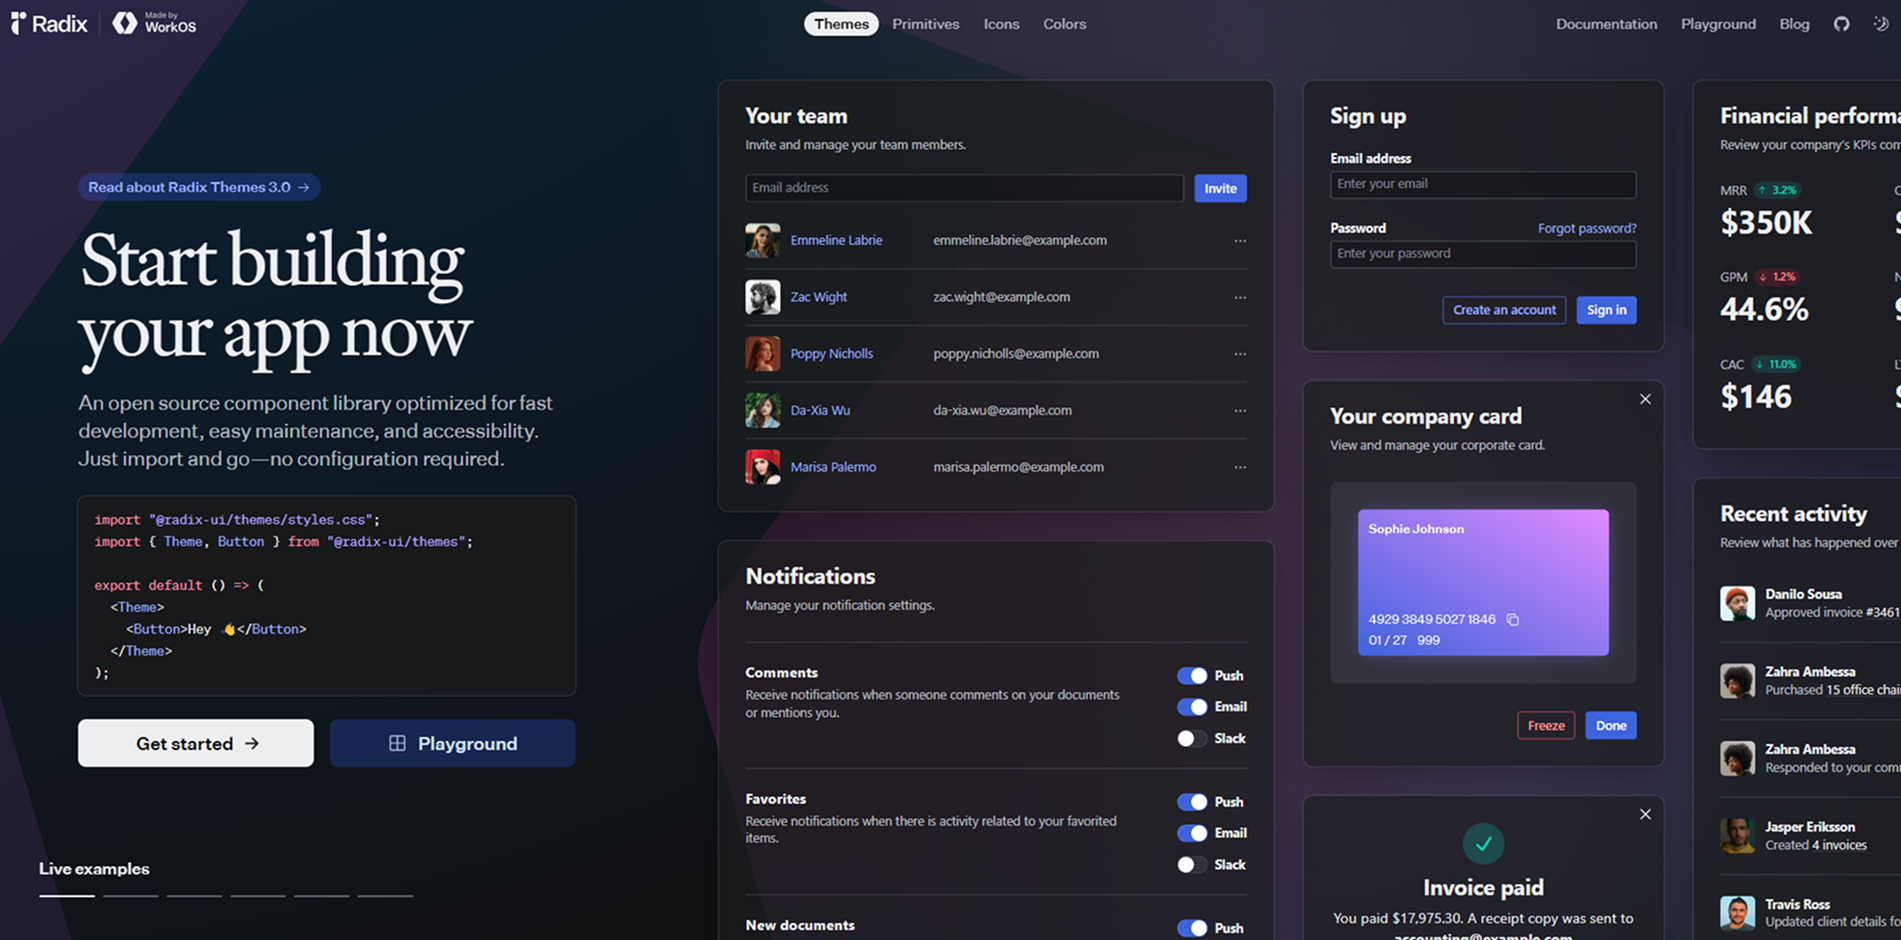Click the $350K MRR value
Viewport: 1901px width, 940px height.
(x=1765, y=222)
